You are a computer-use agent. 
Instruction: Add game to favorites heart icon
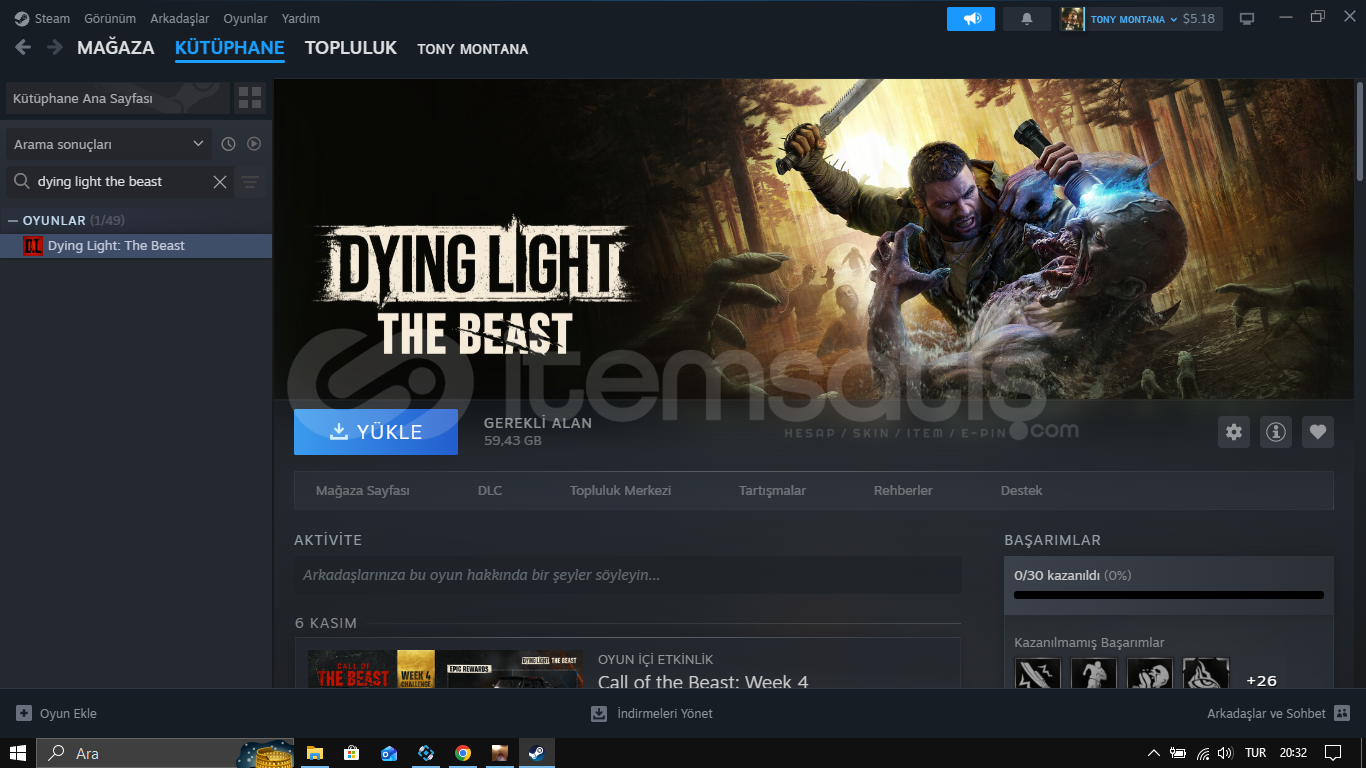pyautogui.click(x=1318, y=432)
